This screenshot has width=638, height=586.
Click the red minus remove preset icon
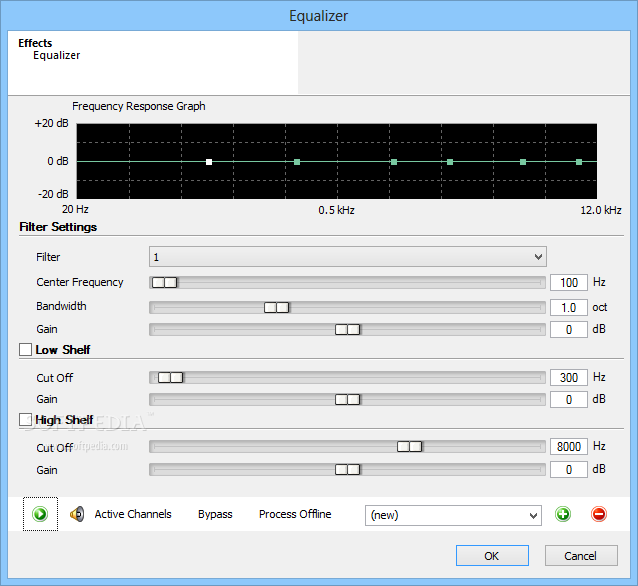pyautogui.click(x=599, y=514)
